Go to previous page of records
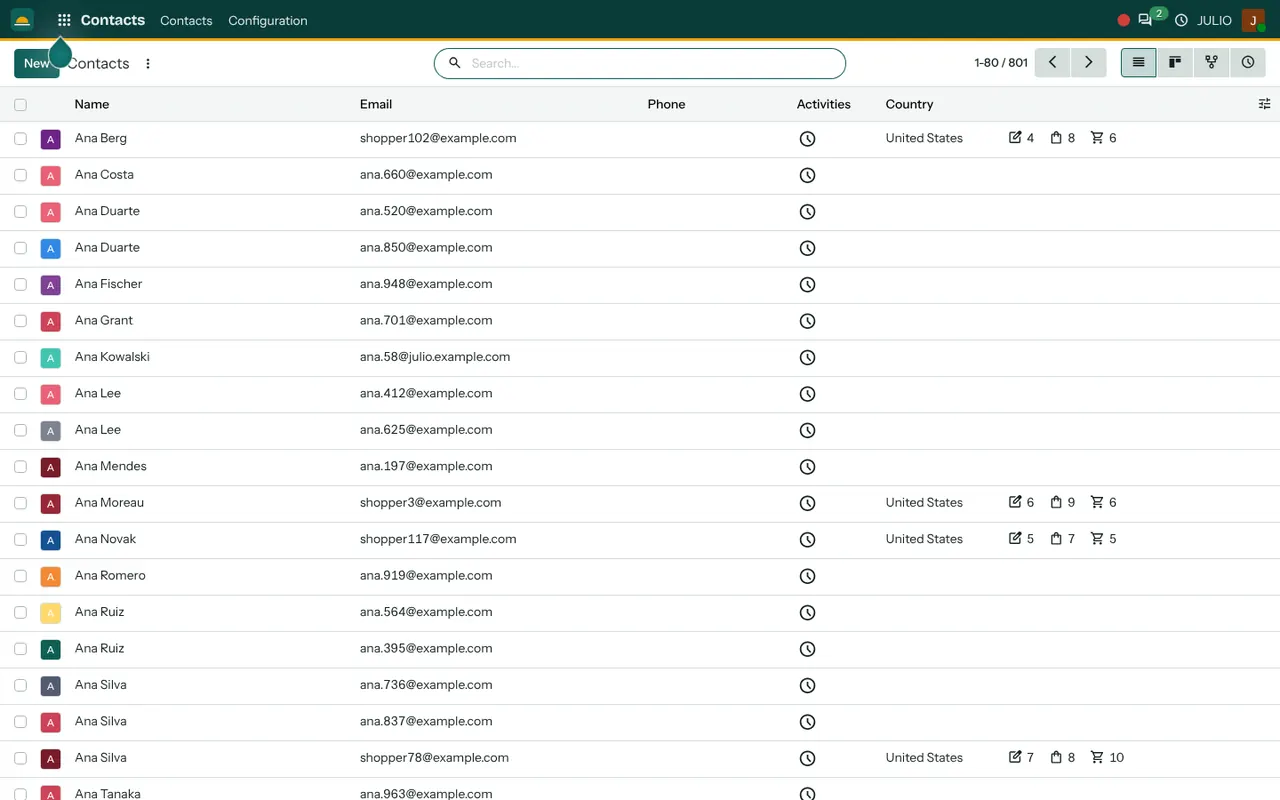 coord(1052,62)
